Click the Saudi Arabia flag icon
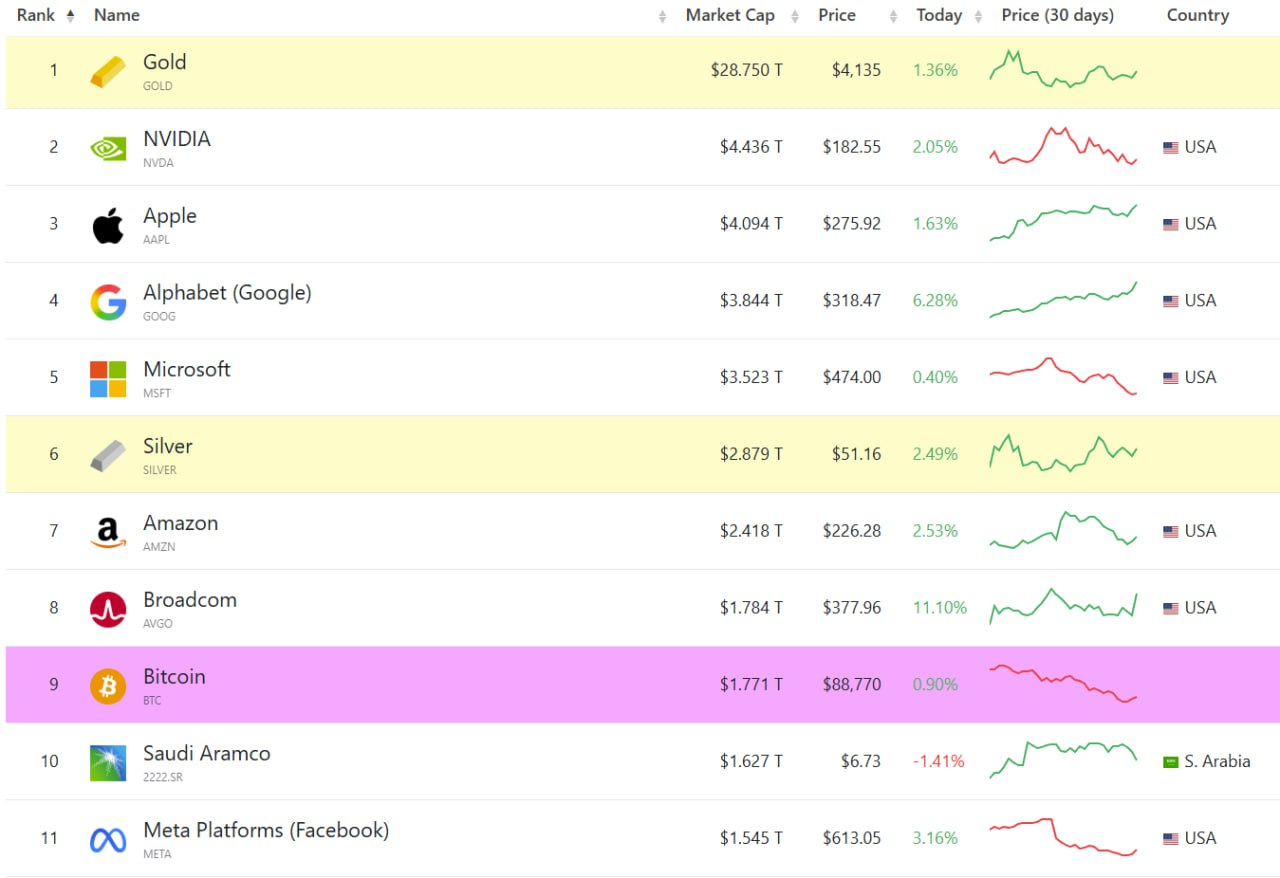 [1170, 762]
